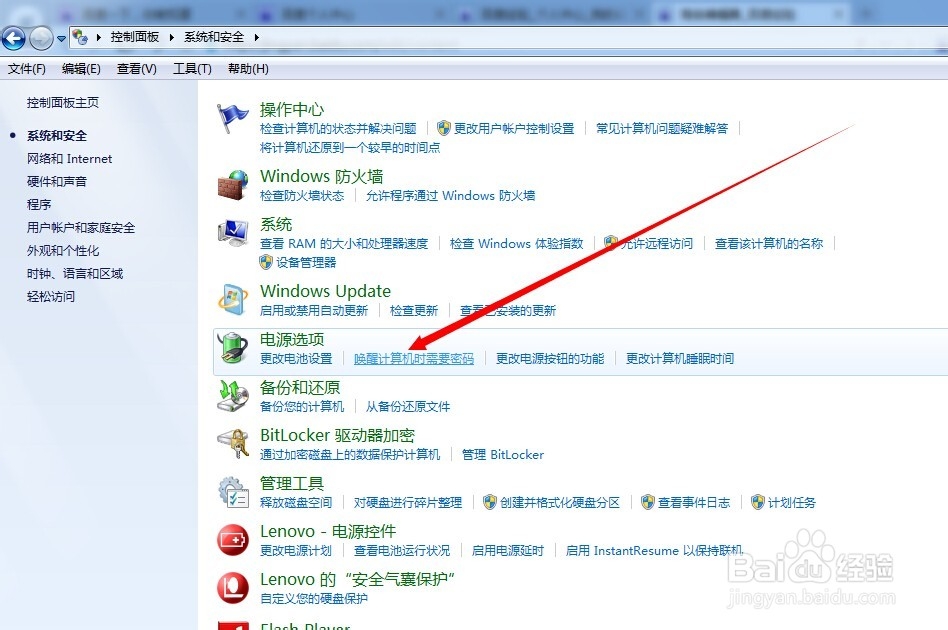This screenshot has height=630, width=948.
Task: Select 轻松访问 in sidebar
Action: pos(51,297)
